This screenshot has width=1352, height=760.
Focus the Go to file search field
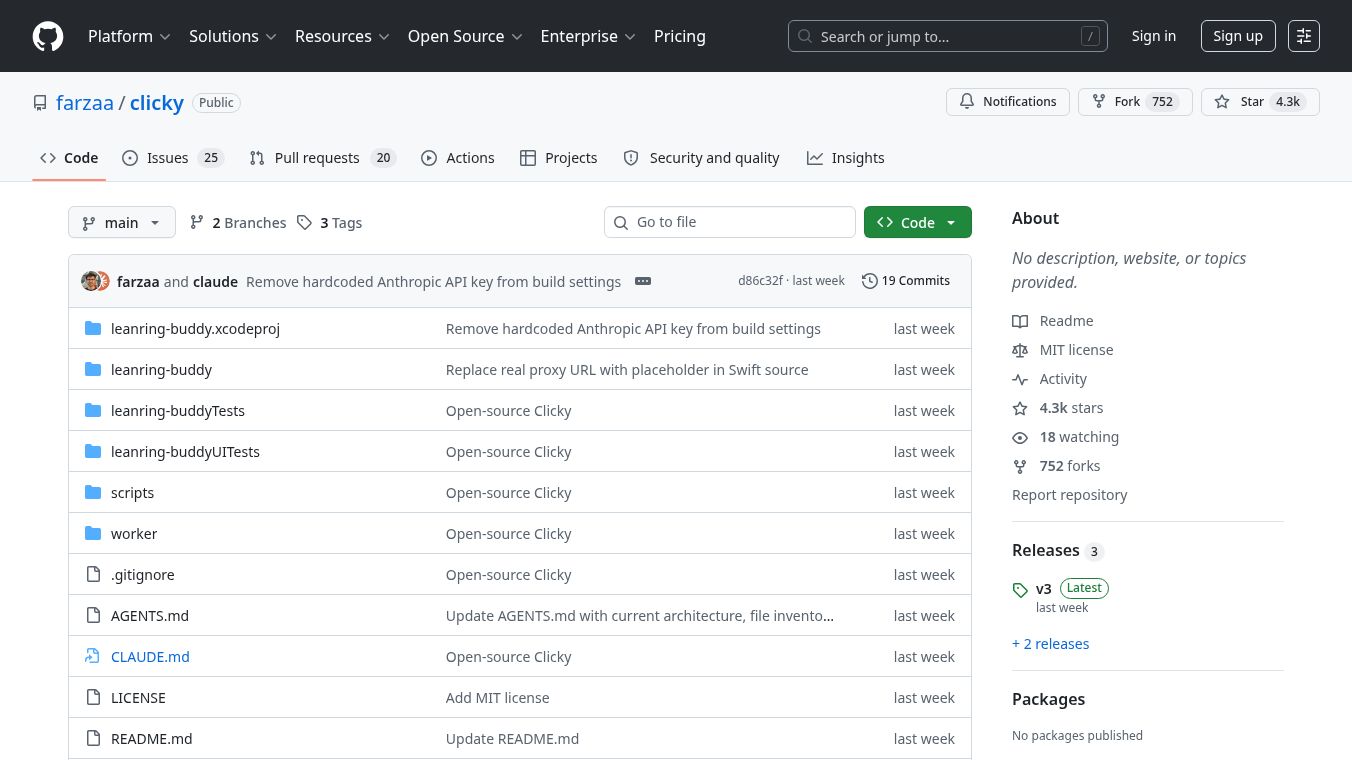[740, 222]
